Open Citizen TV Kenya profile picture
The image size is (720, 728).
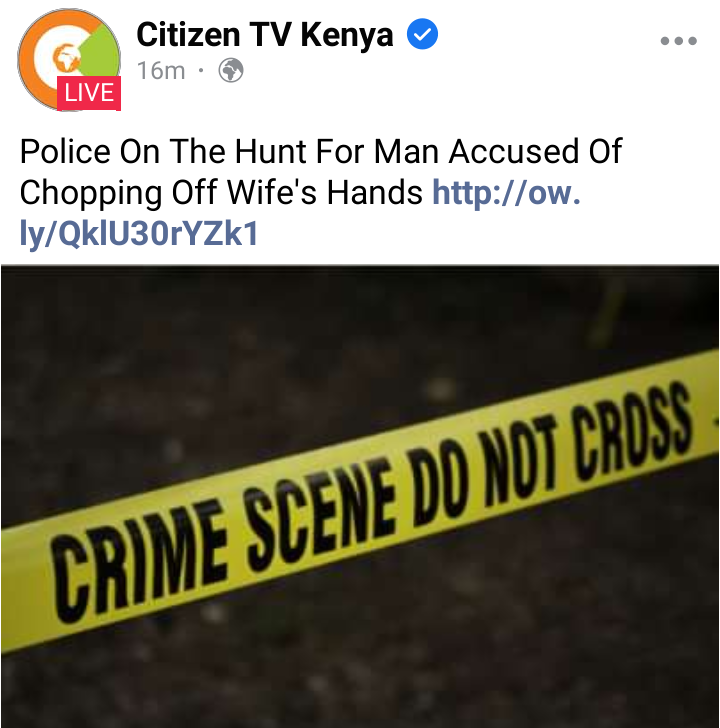pyautogui.click(x=69, y=59)
